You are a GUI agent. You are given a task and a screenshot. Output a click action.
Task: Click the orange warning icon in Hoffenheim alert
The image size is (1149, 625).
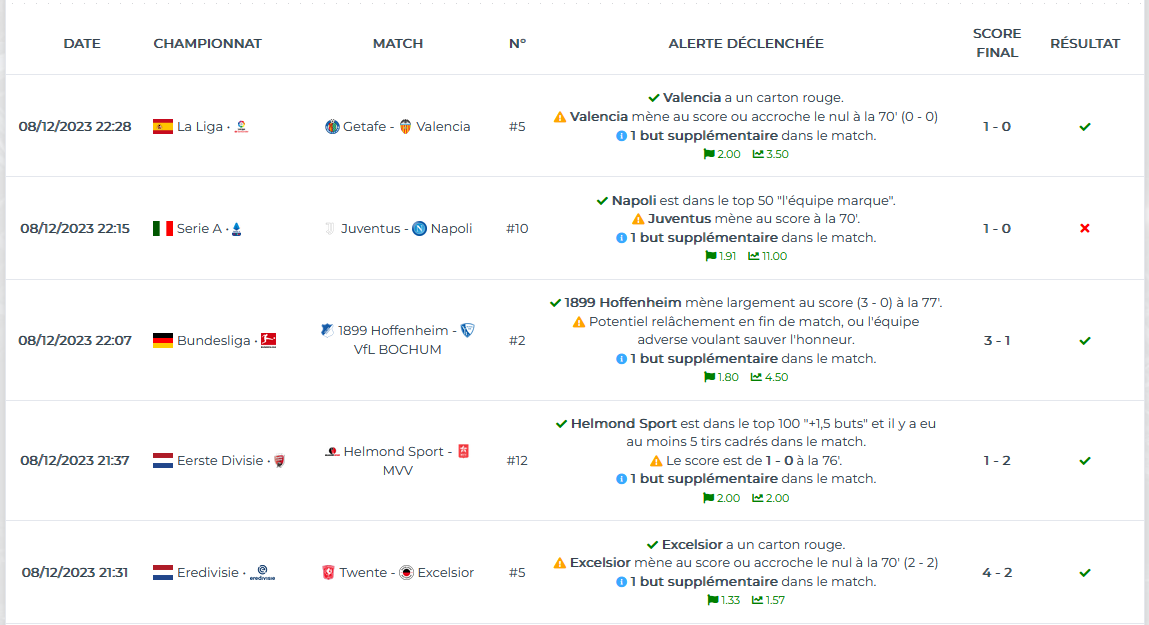[578, 322]
